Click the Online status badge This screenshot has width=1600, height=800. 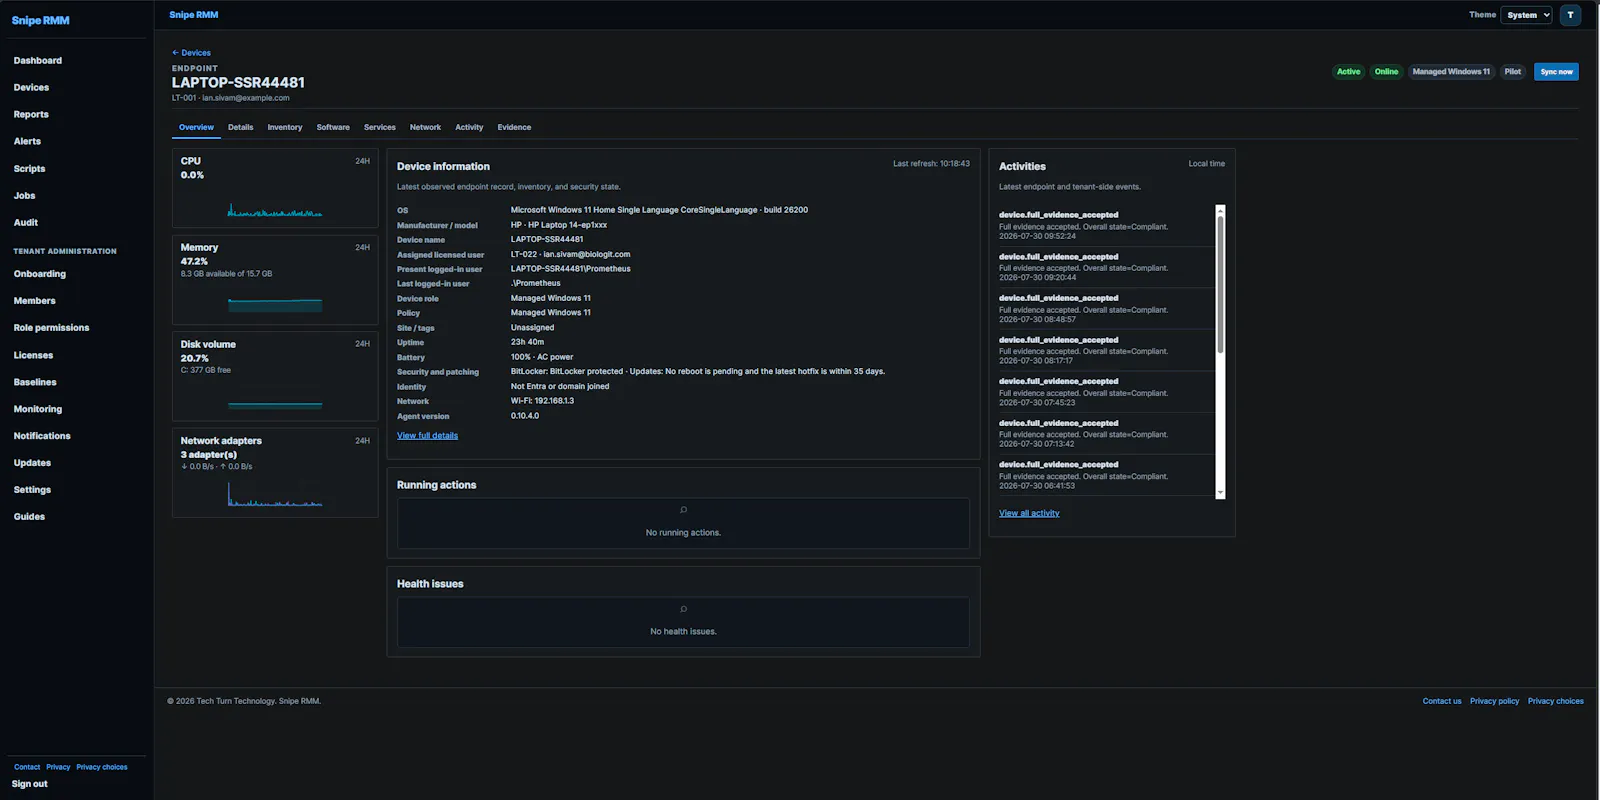click(x=1386, y=72)
